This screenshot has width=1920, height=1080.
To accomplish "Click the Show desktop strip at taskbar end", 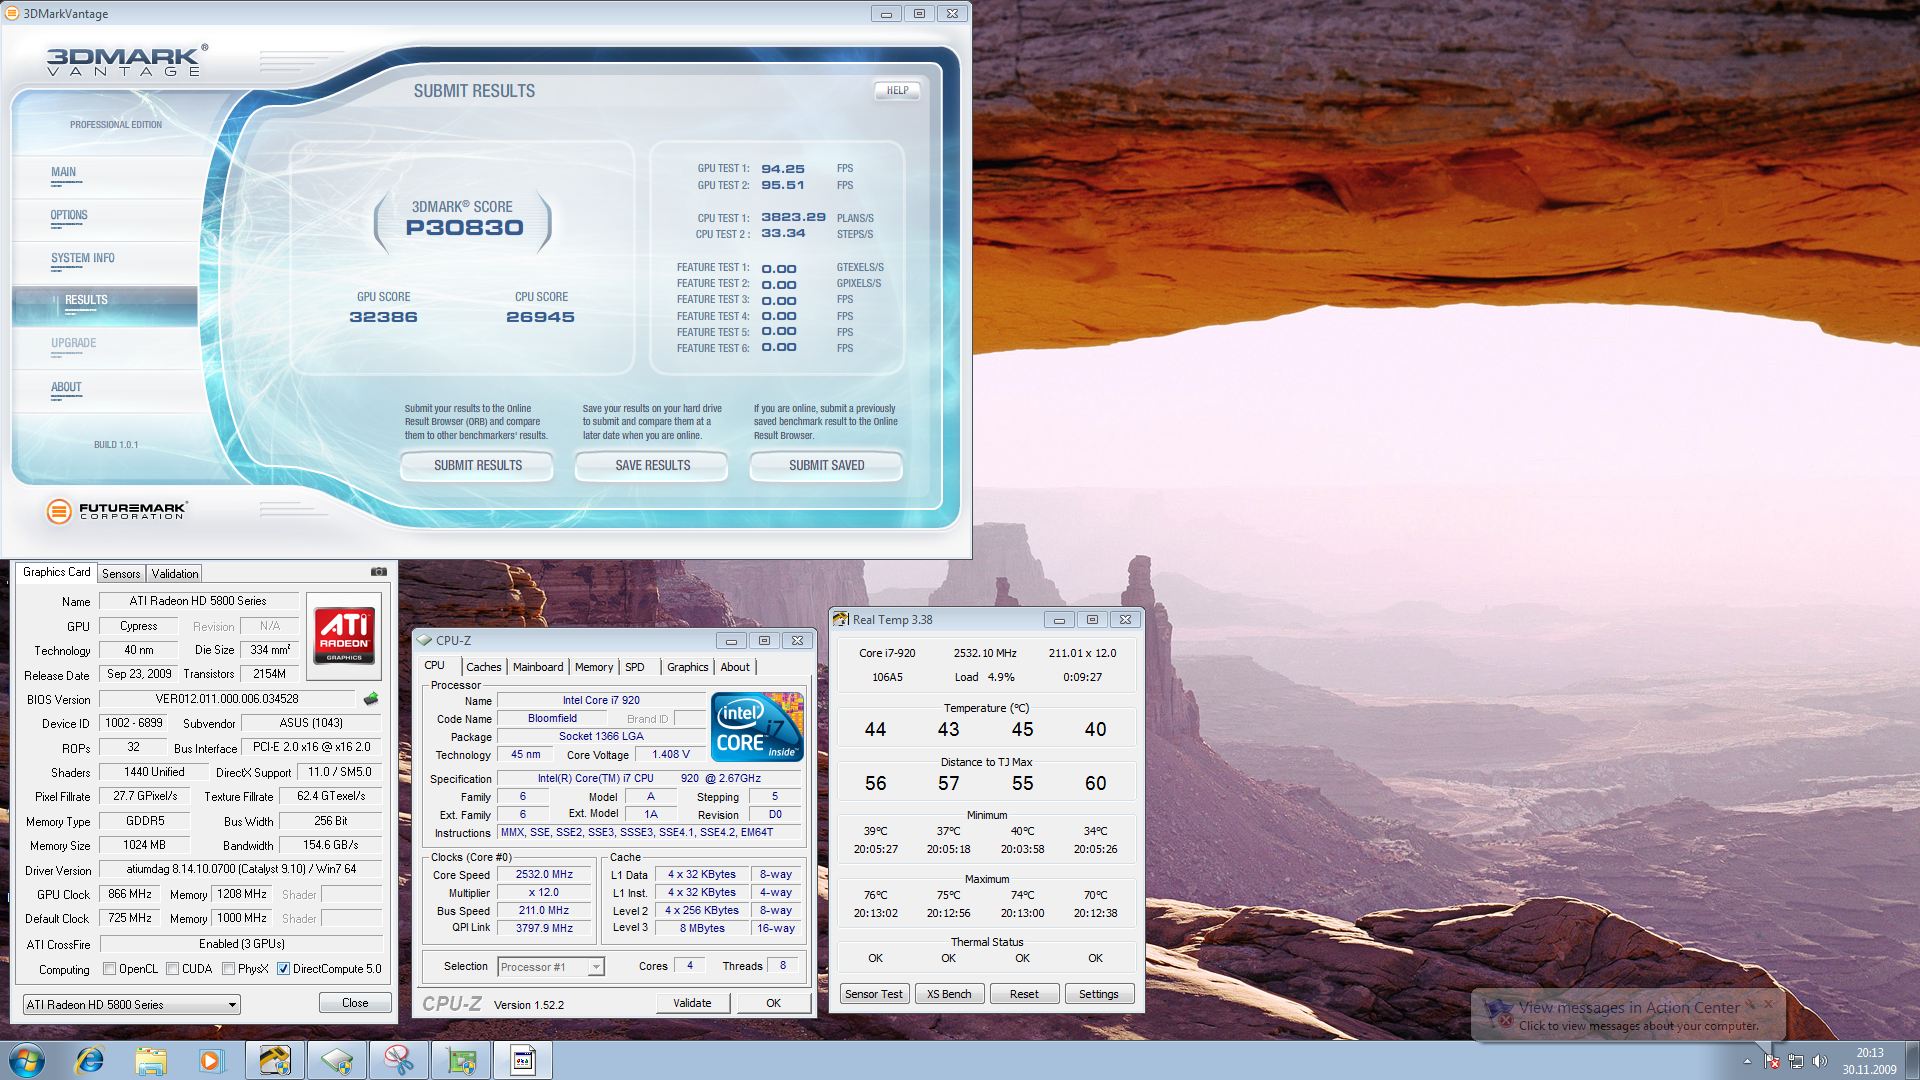I will coord(1912,1060).
